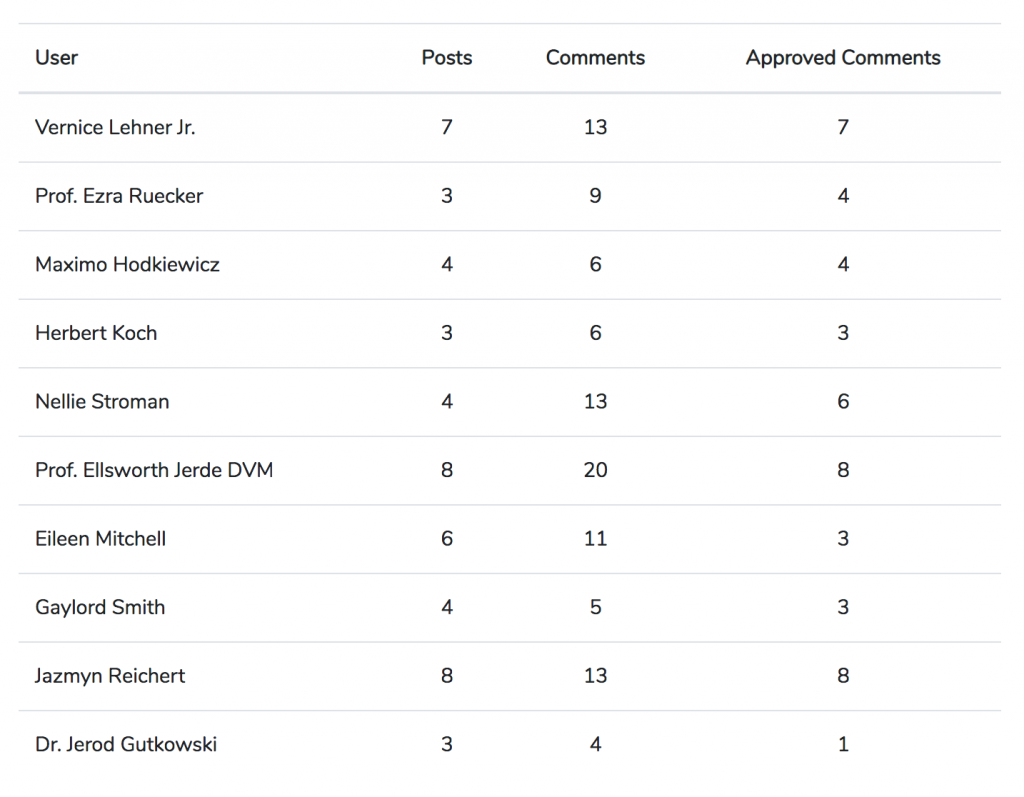The width and height of the screenshot is (1024, 797).
Task: Select Maximo Hodkiewicz in the table
Action: 127,265
